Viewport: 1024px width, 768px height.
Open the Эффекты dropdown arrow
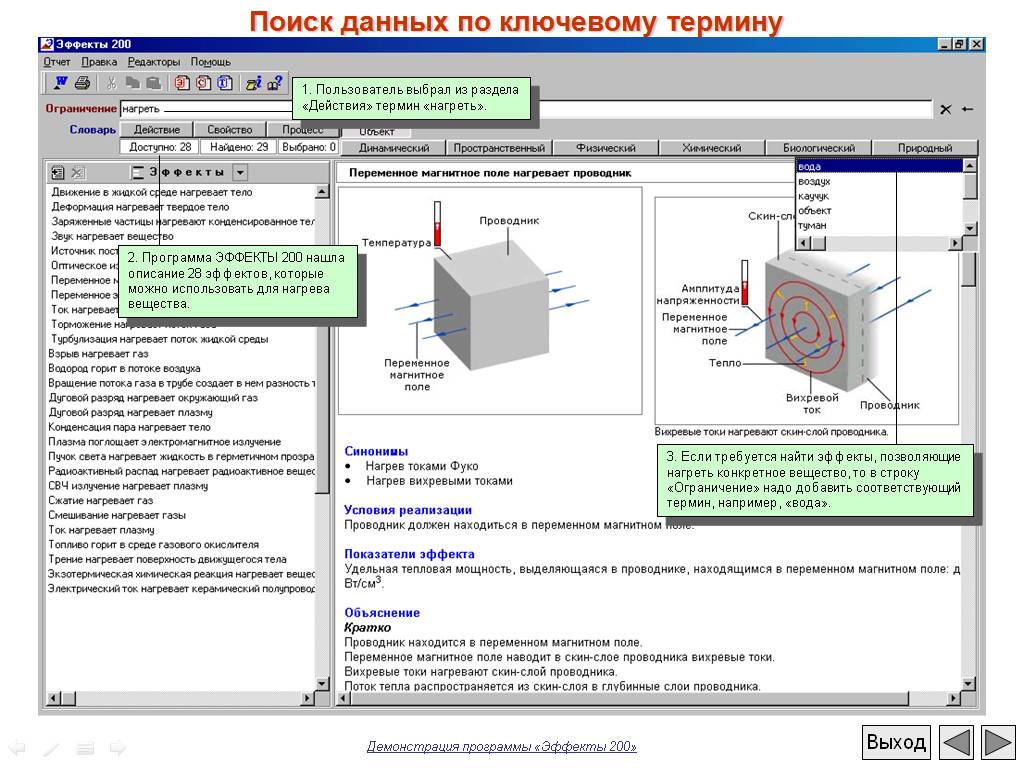(x=240, y=172)
